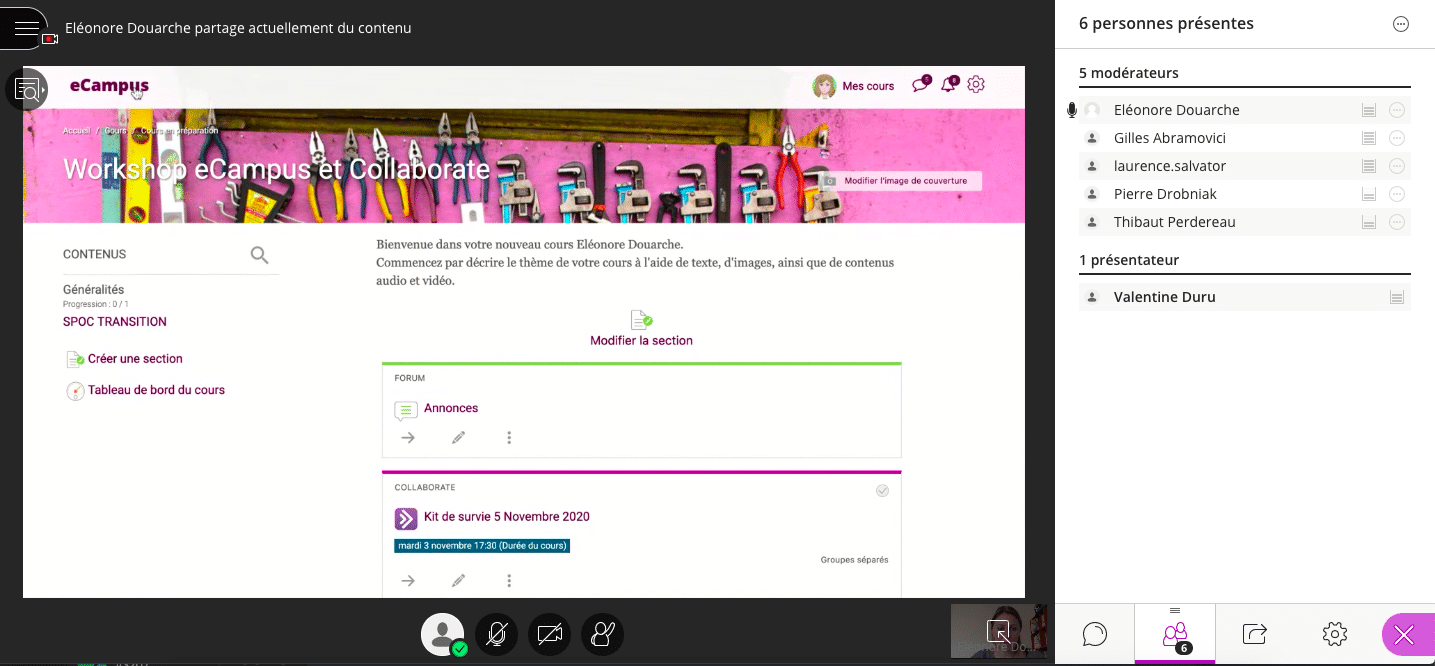Click Modifier l'image de couverture button
Viewport: 1435px width, 666px height.
[901, 181]
